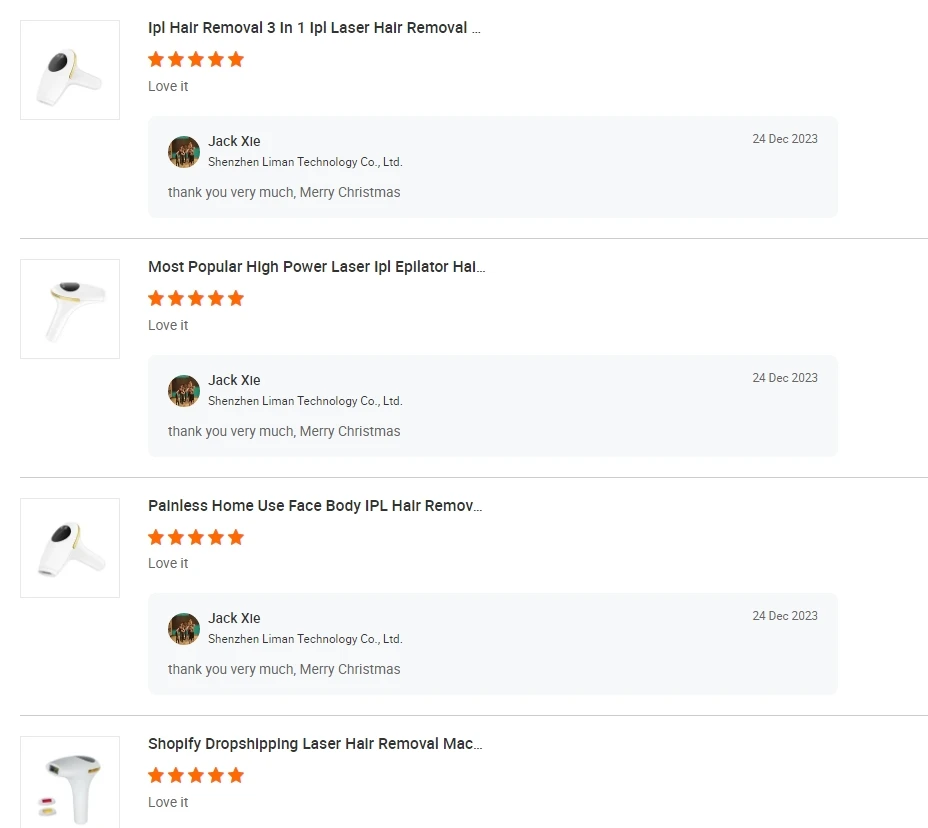The image size is (928, 828).
Task: Click the 24 Dec 2023 date in first reply
Action: pyautogui.click(x=785, y=139)
